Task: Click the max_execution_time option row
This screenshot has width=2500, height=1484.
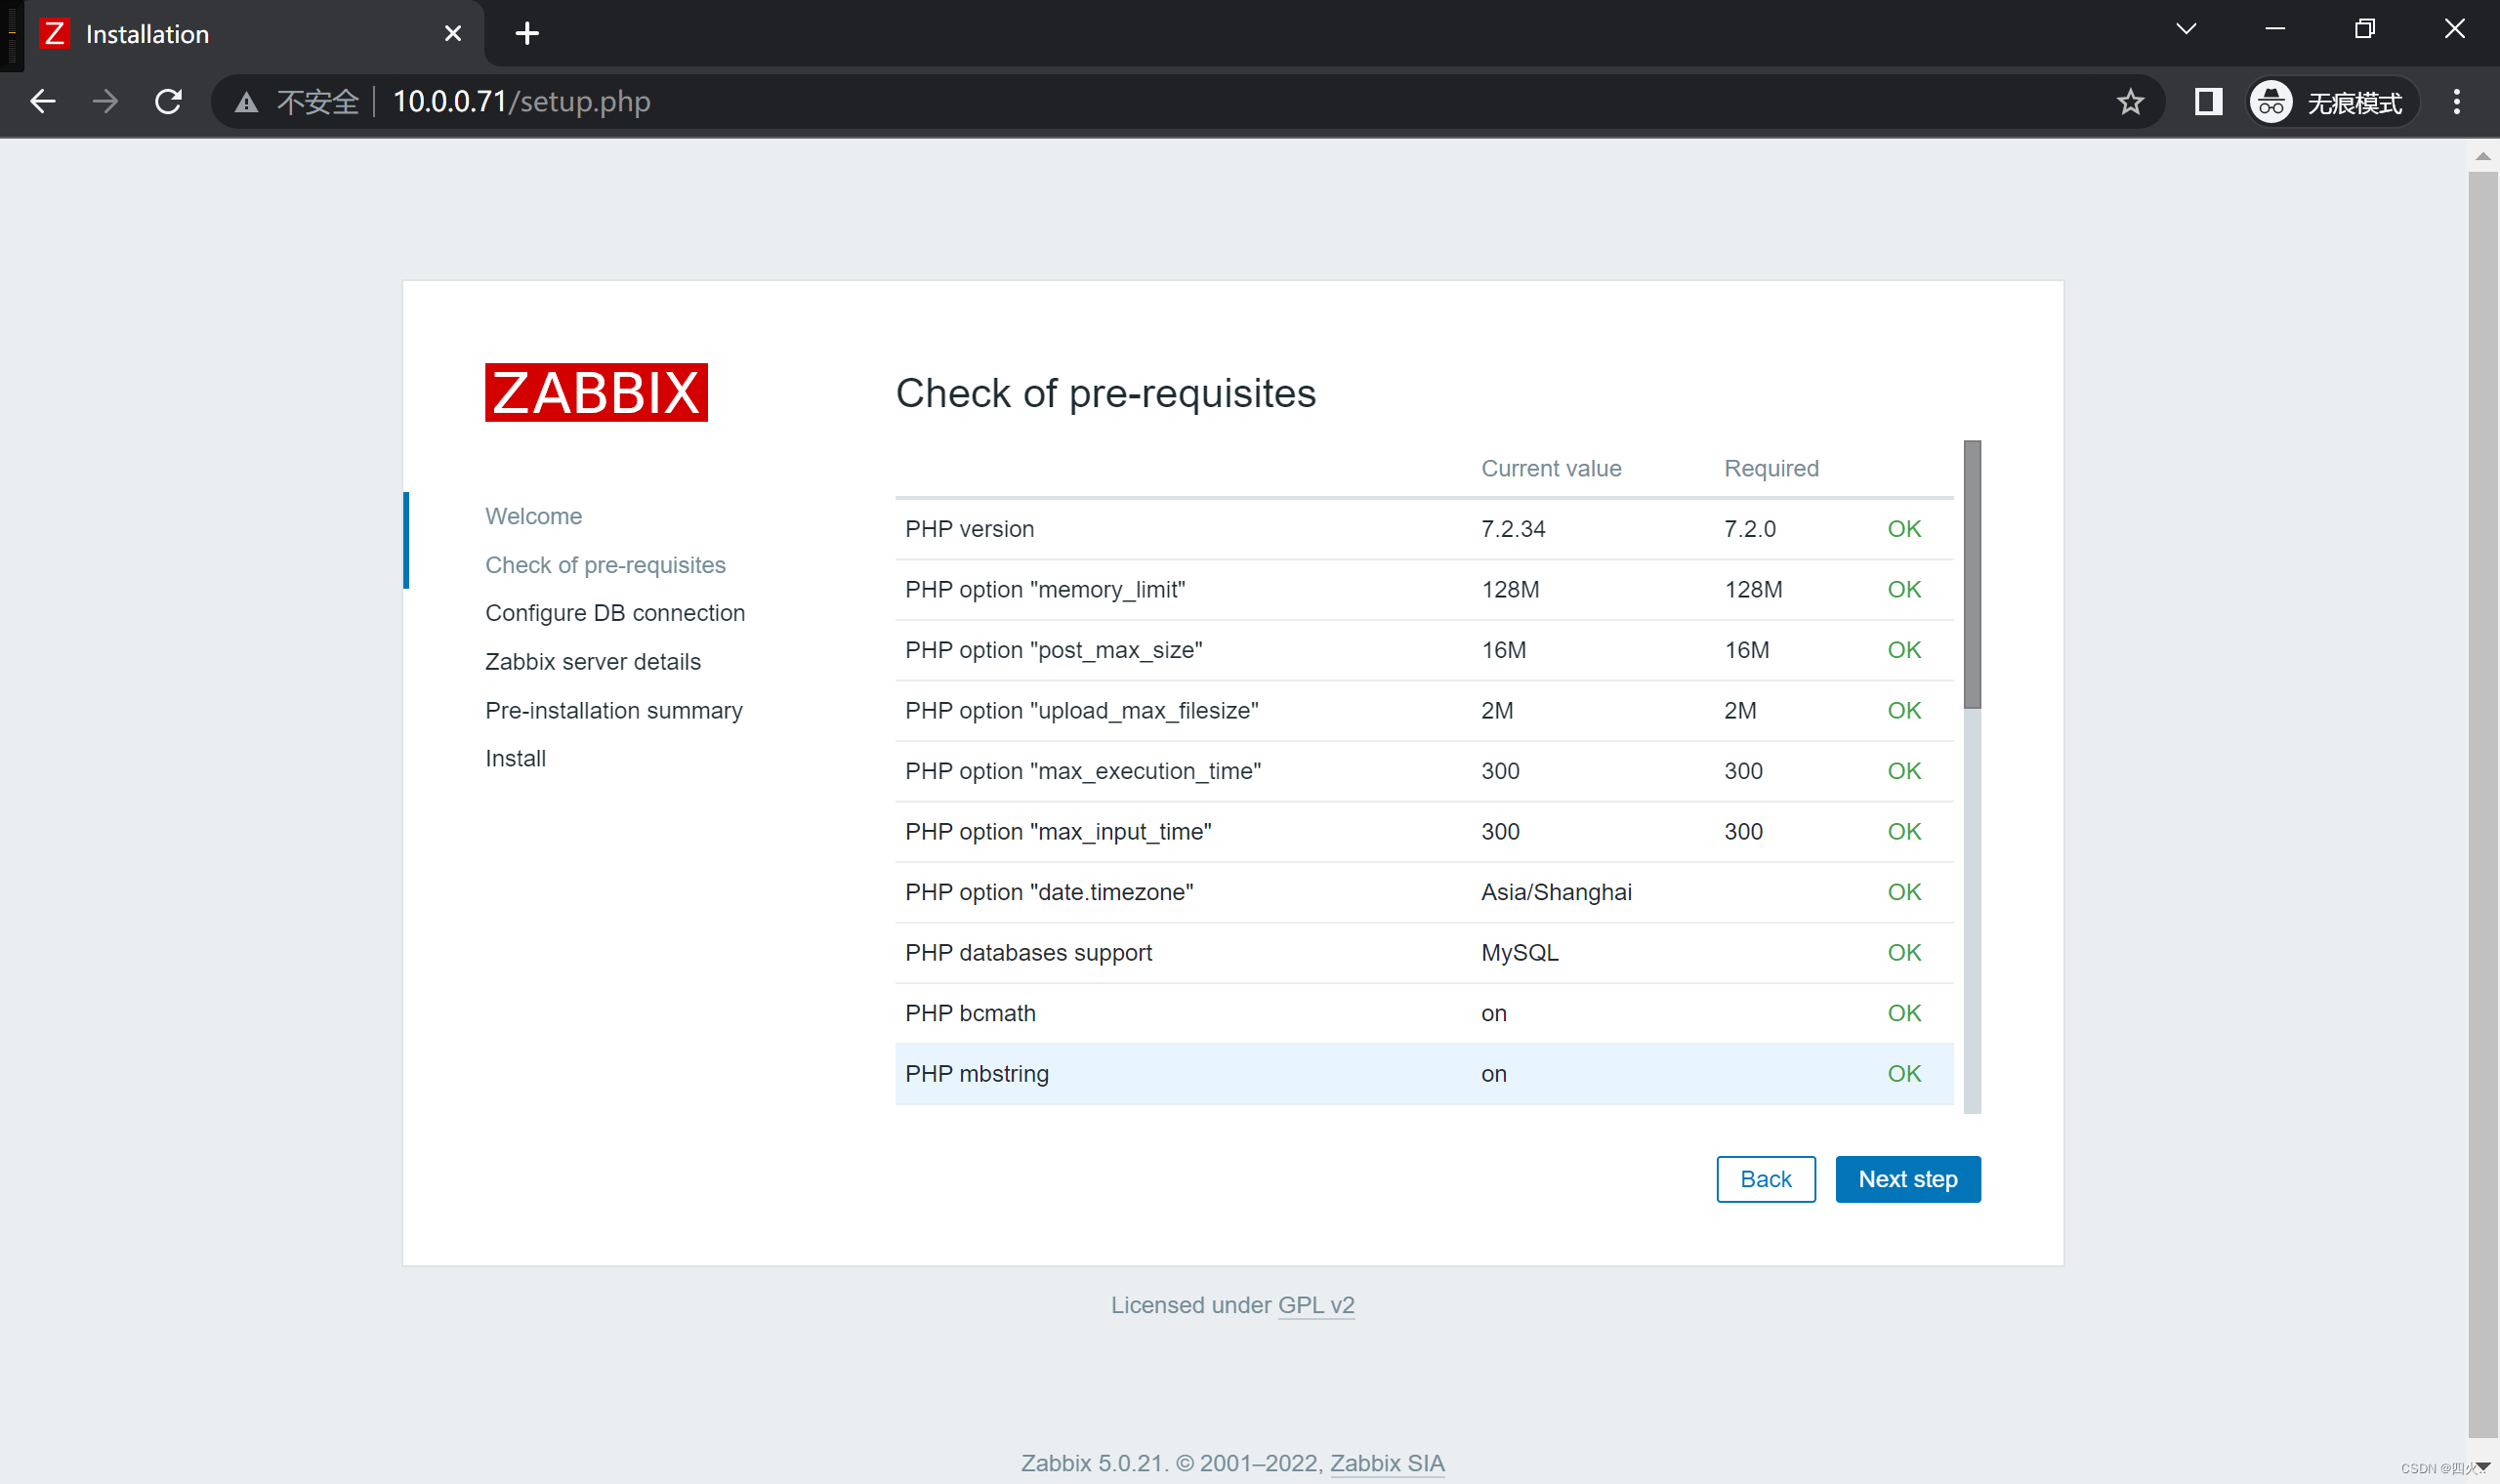Action: [1424, 771]
